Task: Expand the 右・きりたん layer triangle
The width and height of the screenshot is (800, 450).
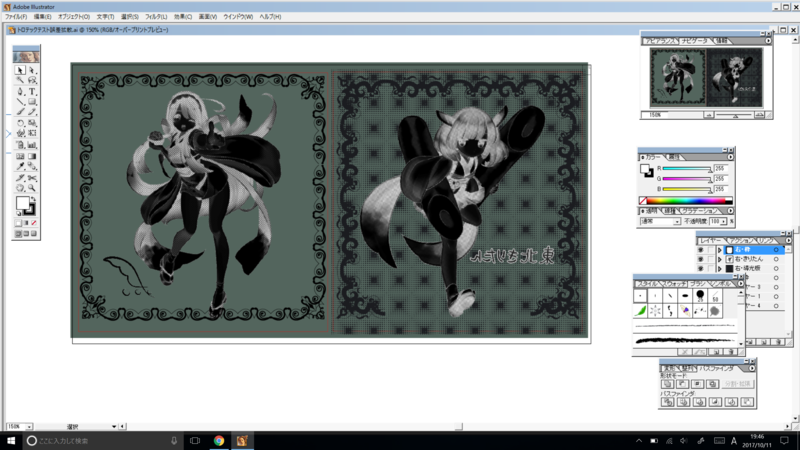Action: coord(720,259)
